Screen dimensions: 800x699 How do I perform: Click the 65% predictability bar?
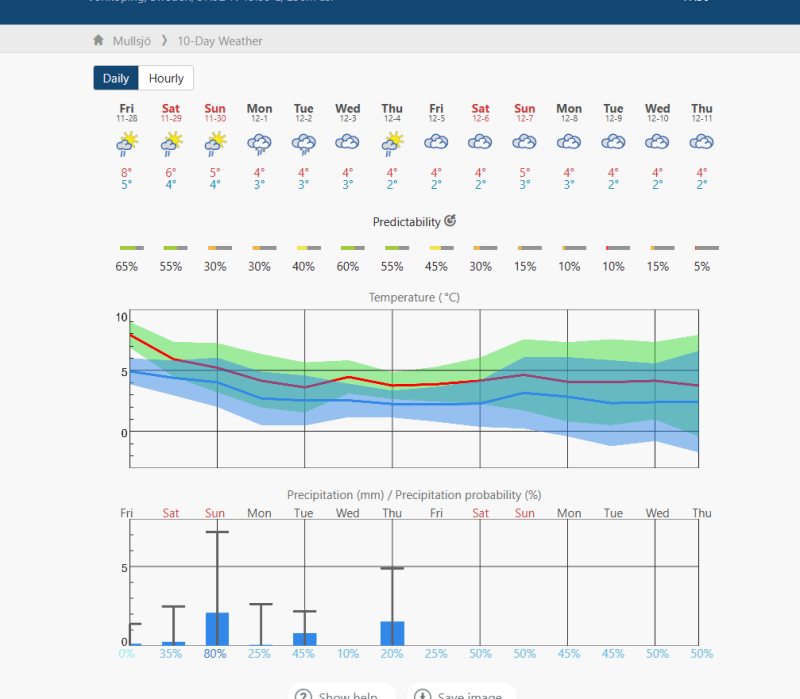132,248
